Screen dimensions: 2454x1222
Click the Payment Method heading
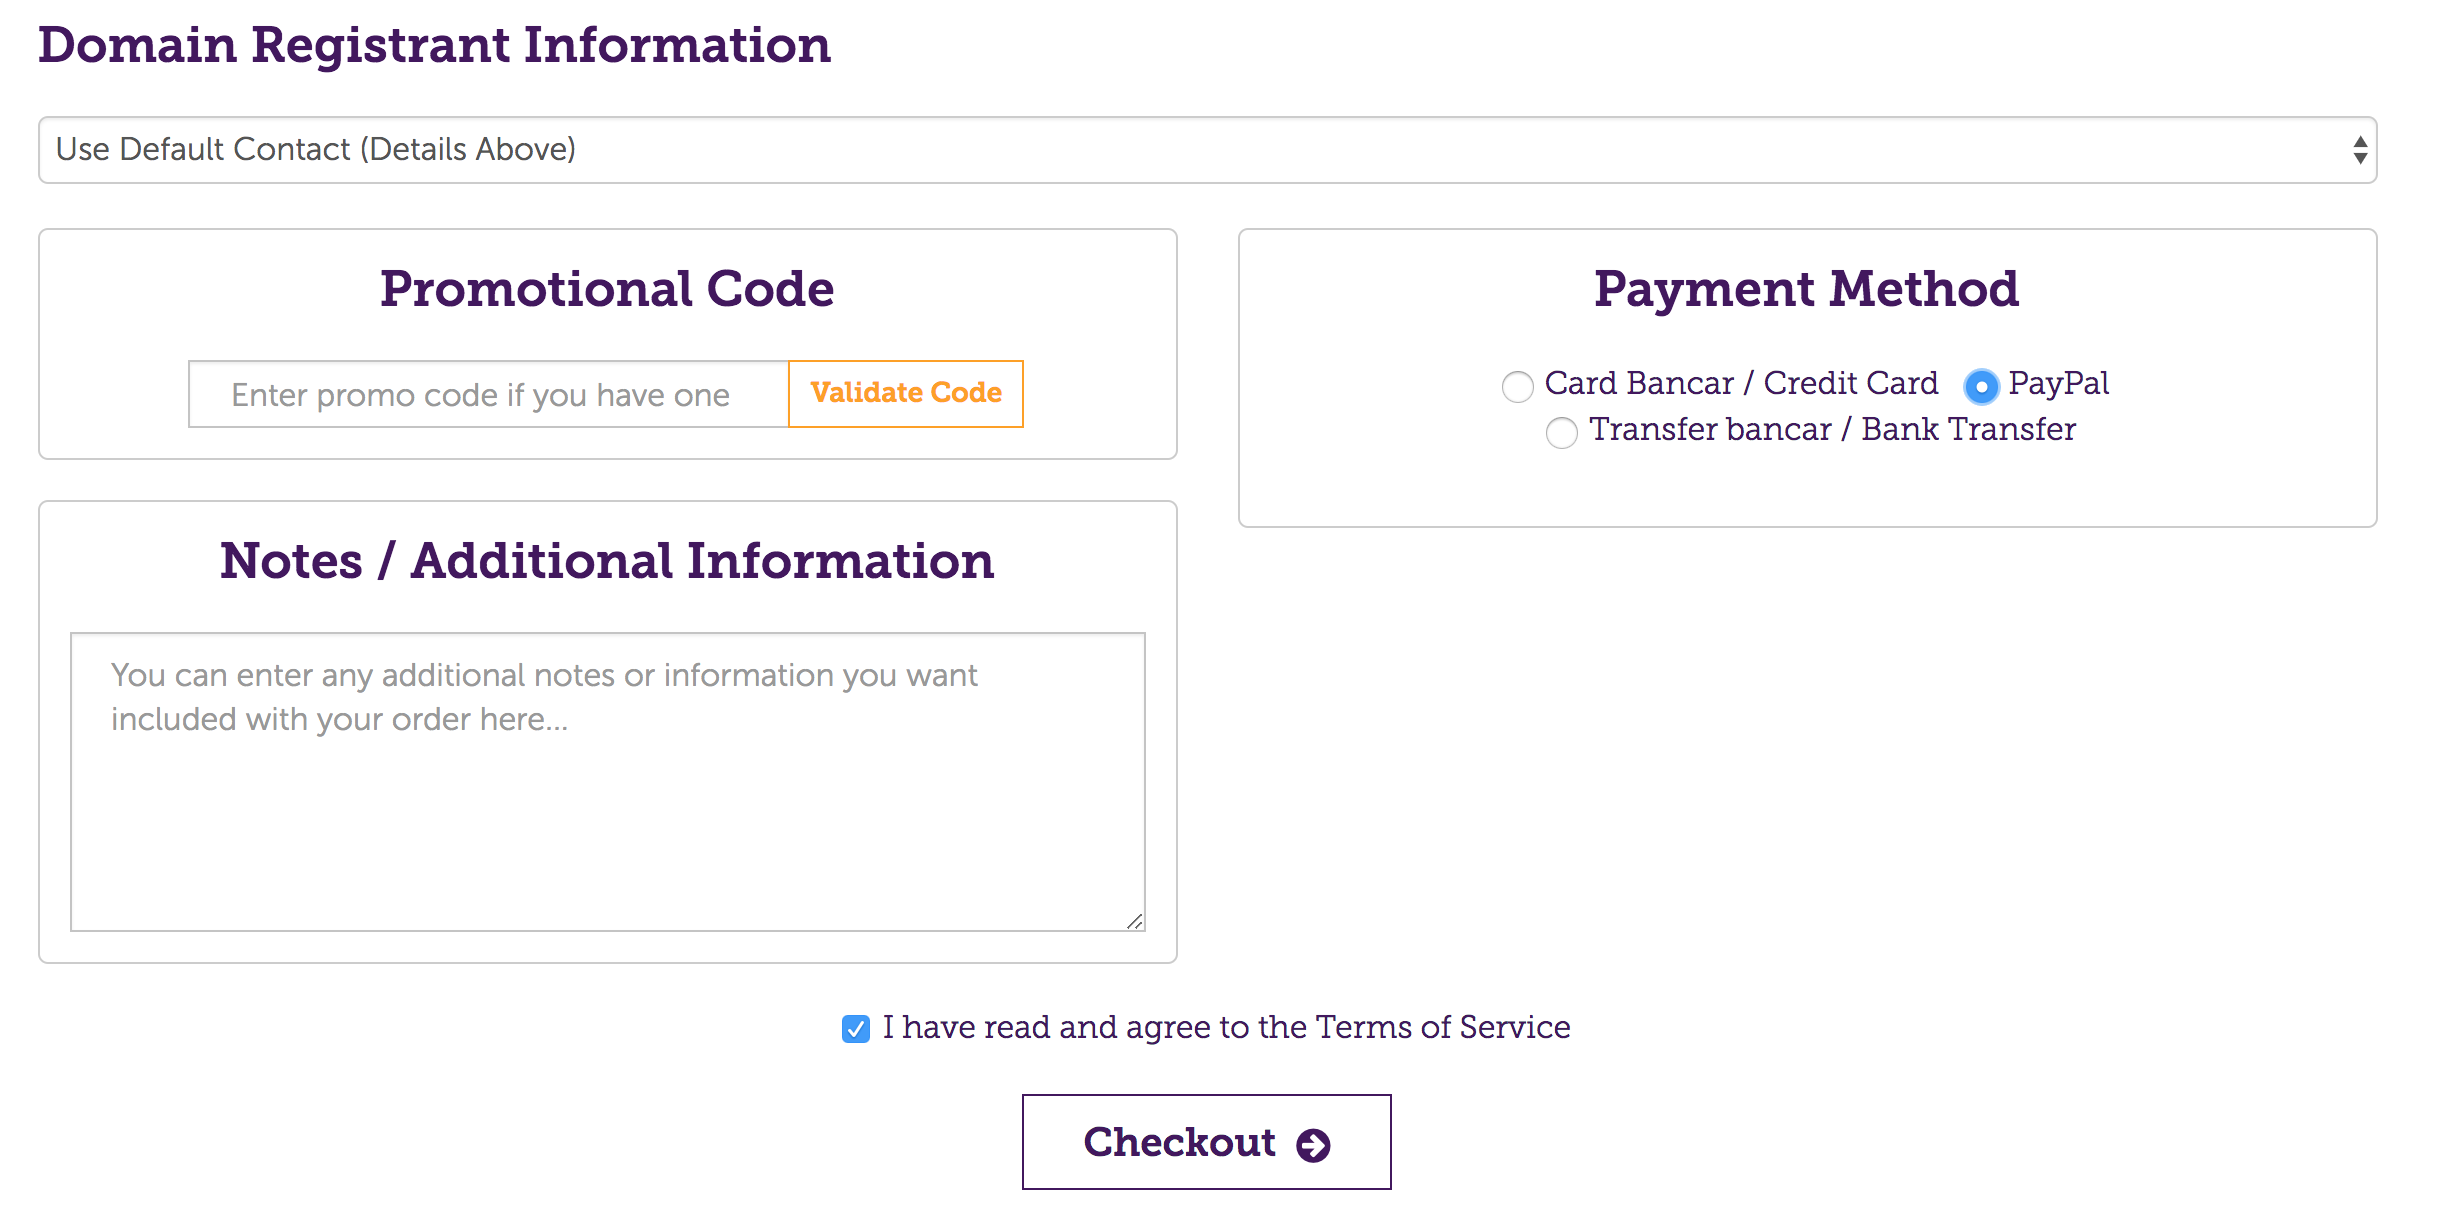click(1806, 290)
